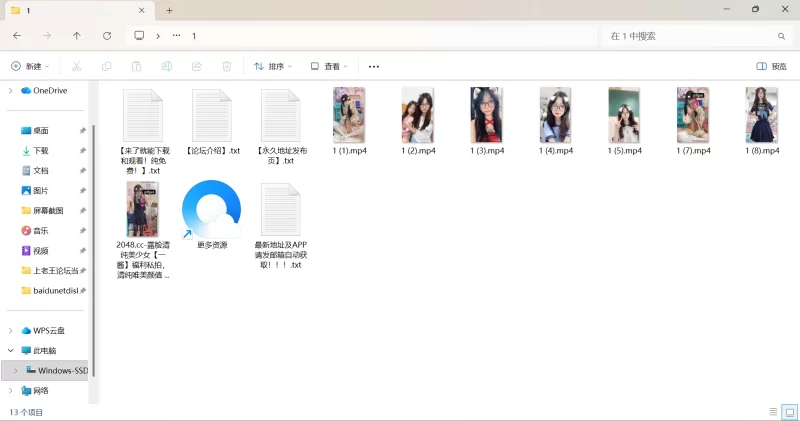Switch to large thumbnails view in status bar
Viewport: 800px width, 421px height.
[x=788, y=411]
